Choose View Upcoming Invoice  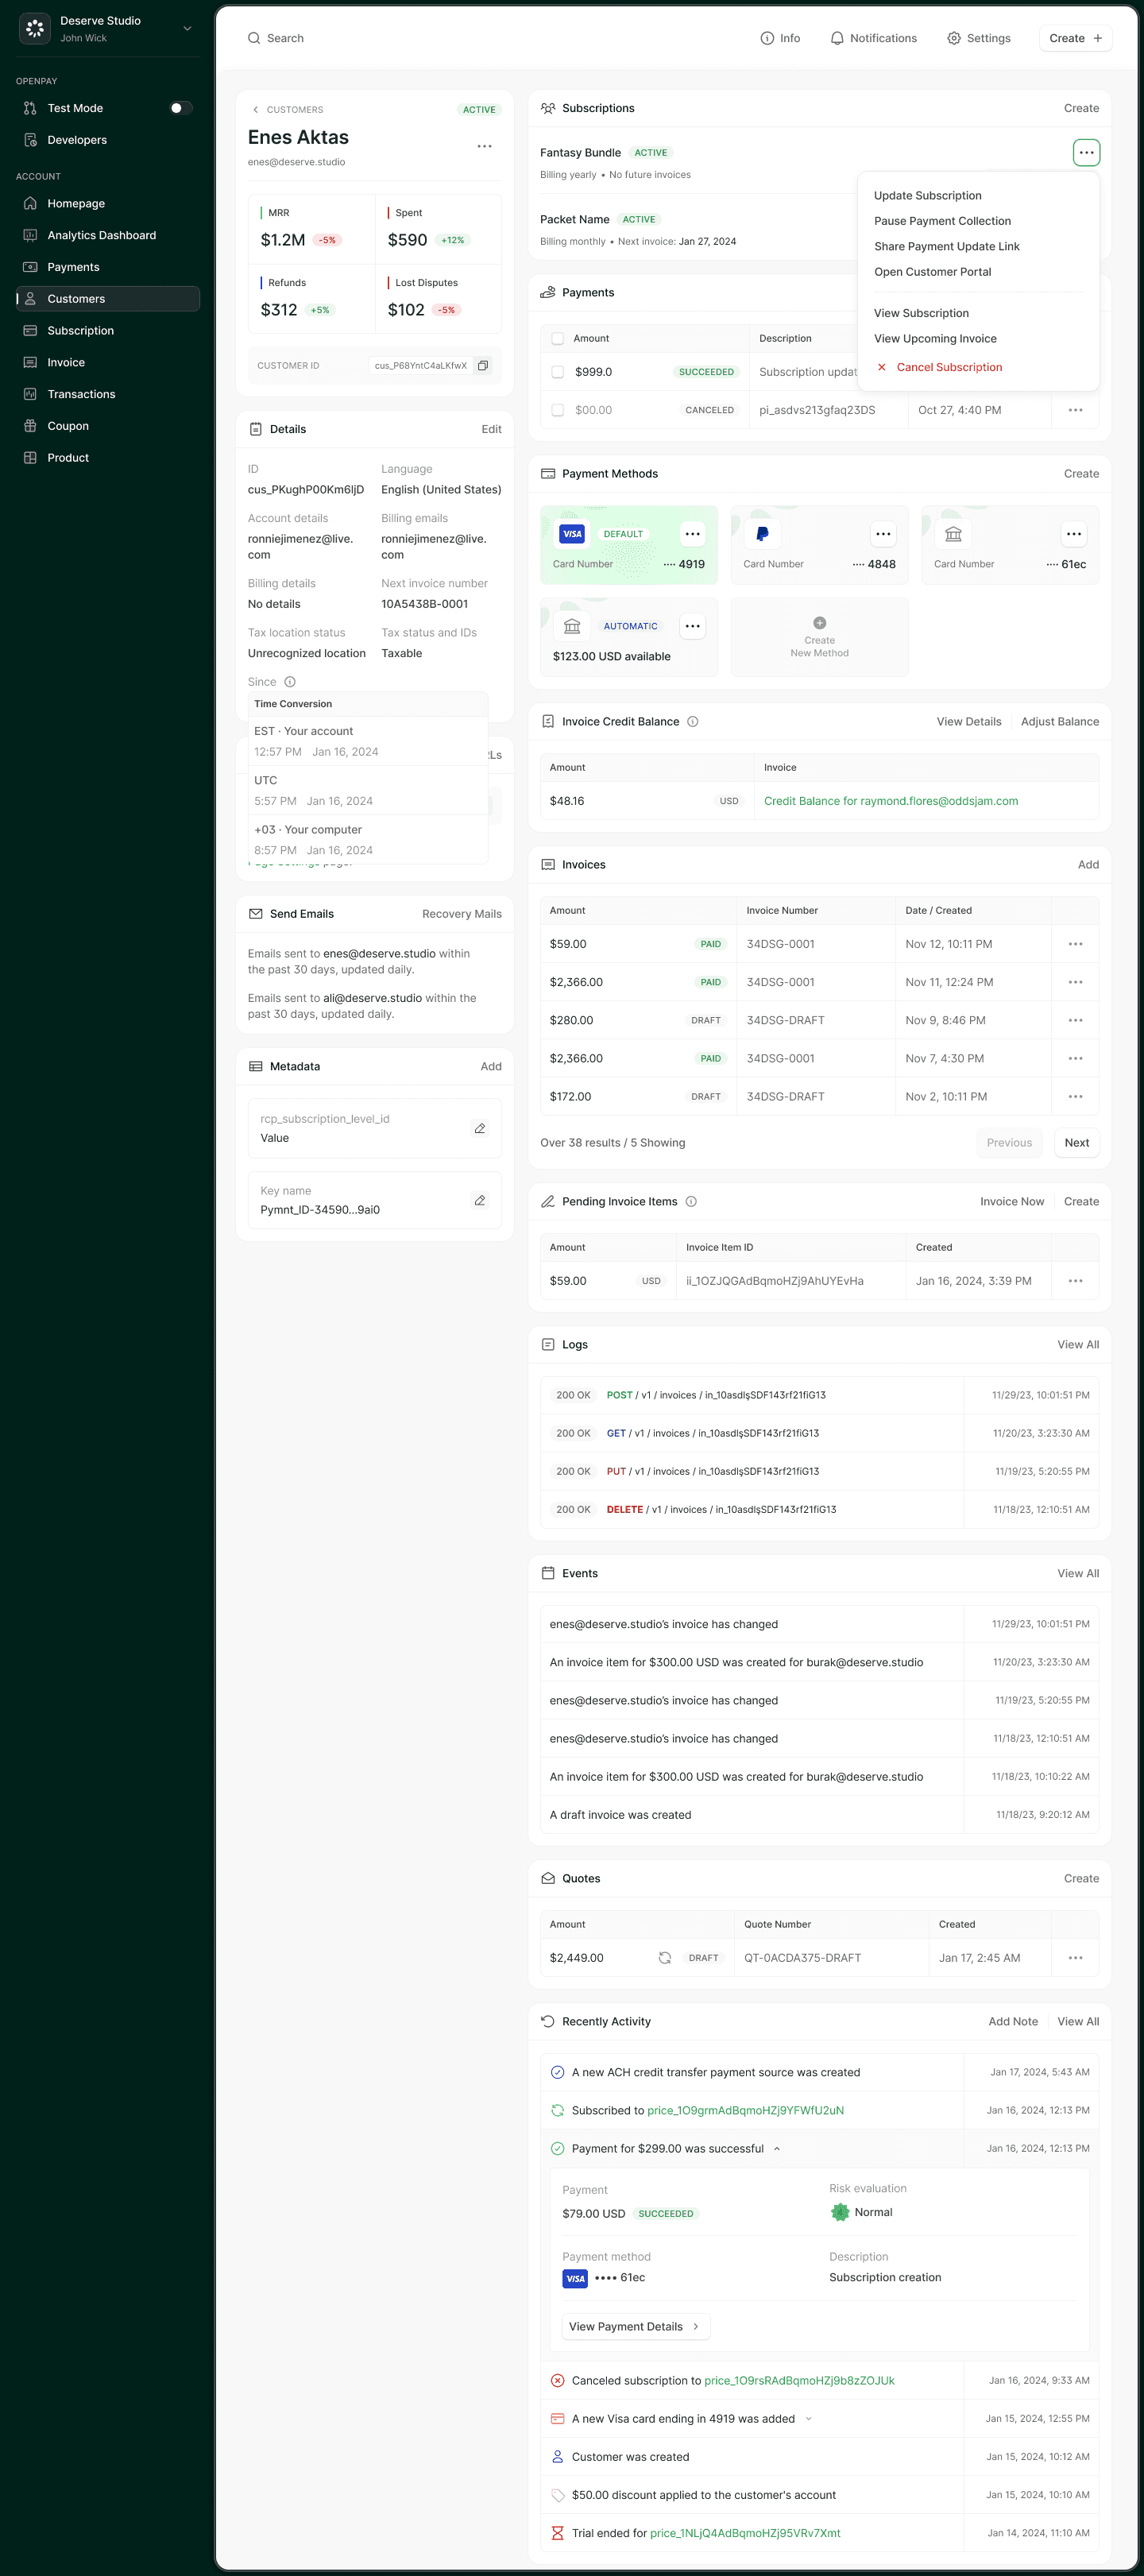(x=935, y=339)
